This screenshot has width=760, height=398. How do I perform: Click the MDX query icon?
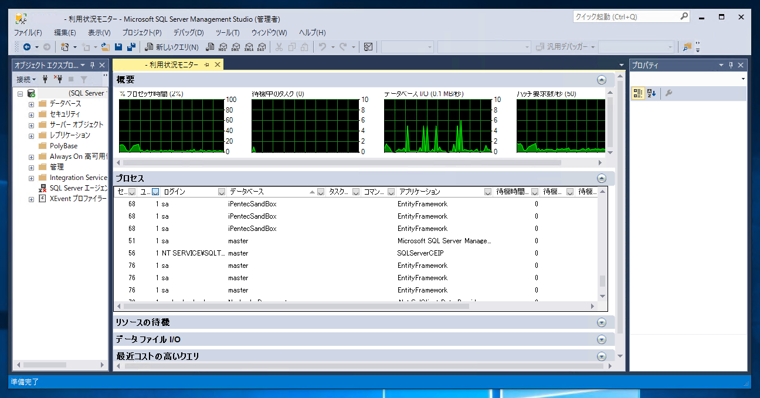[x=223, y=47]
